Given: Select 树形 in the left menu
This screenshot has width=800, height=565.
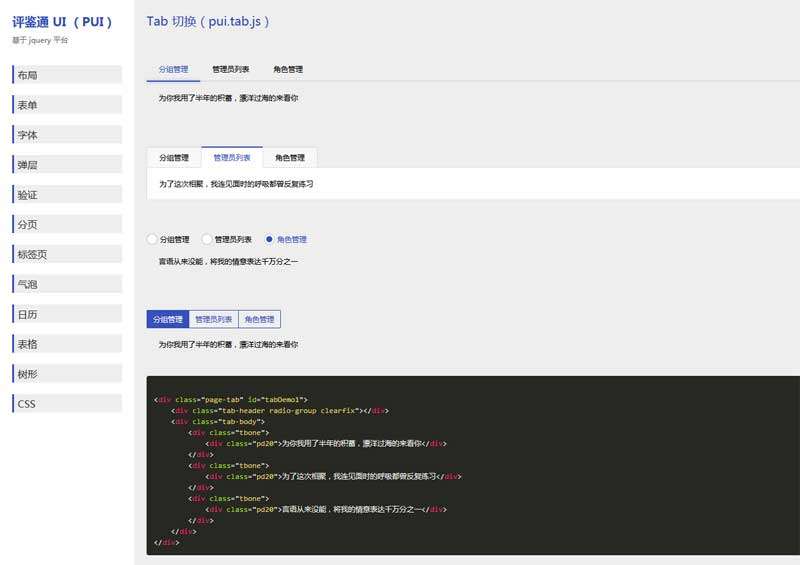Looking at the screenshot, I should [x=66, y=374].
